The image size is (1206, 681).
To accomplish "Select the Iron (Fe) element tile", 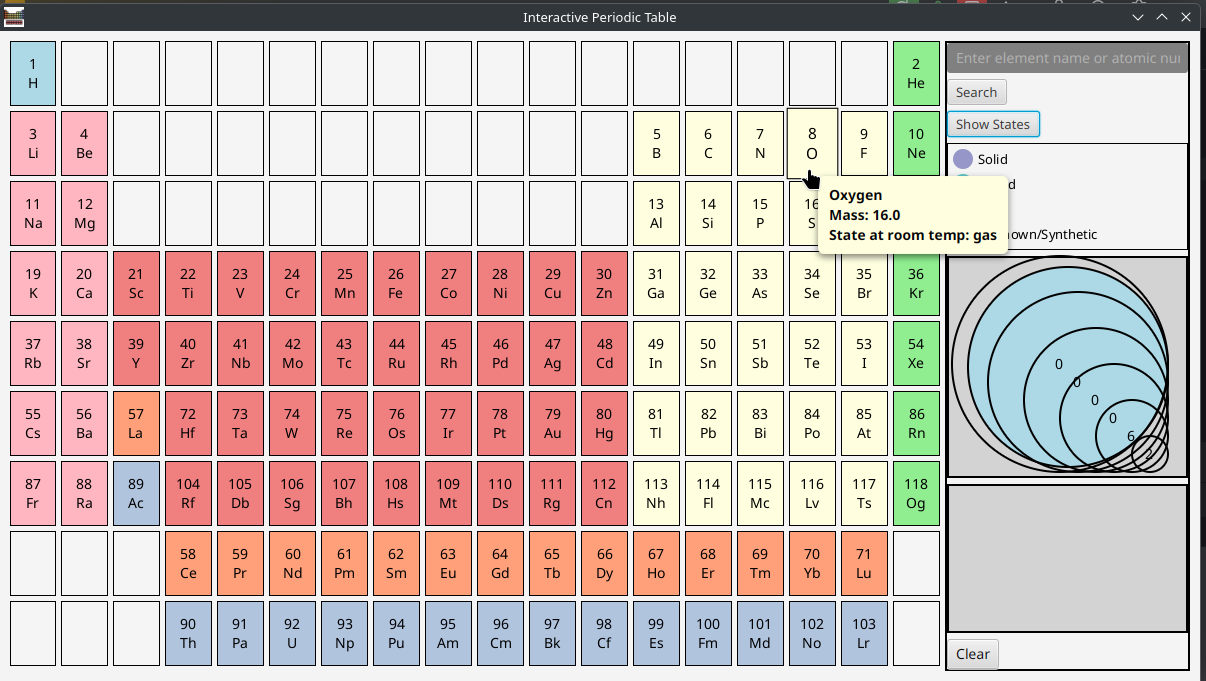I will [x=396, y=283].
